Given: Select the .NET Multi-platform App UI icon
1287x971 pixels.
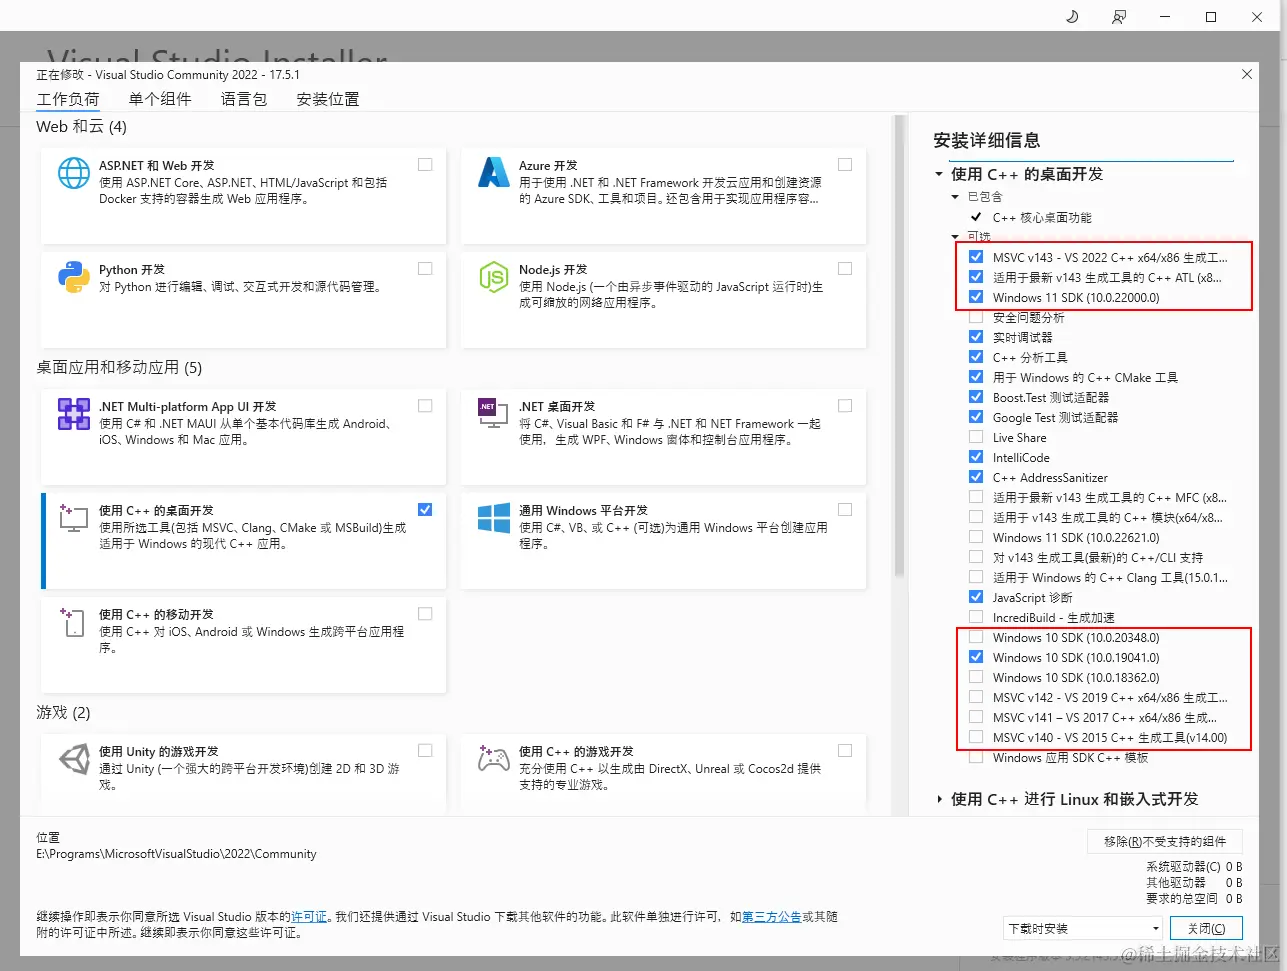Looking at the screenshot, I should 74,415.
